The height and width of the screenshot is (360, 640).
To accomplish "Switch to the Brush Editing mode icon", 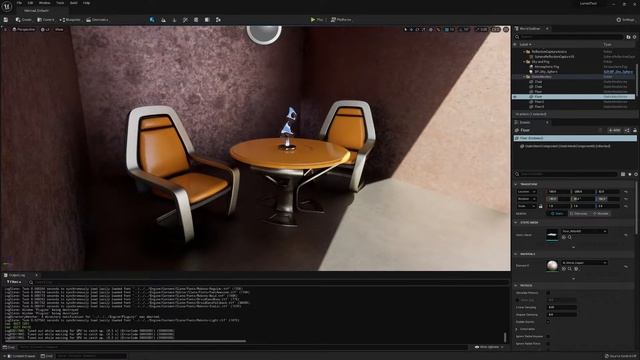I will pyautogui.click(x=218, y=20).
